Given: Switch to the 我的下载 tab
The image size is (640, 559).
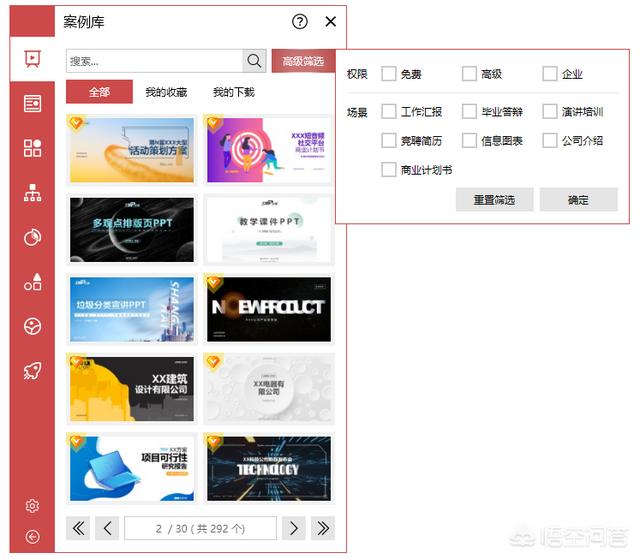Looking at the screenshot, I should tap(233, 92).
